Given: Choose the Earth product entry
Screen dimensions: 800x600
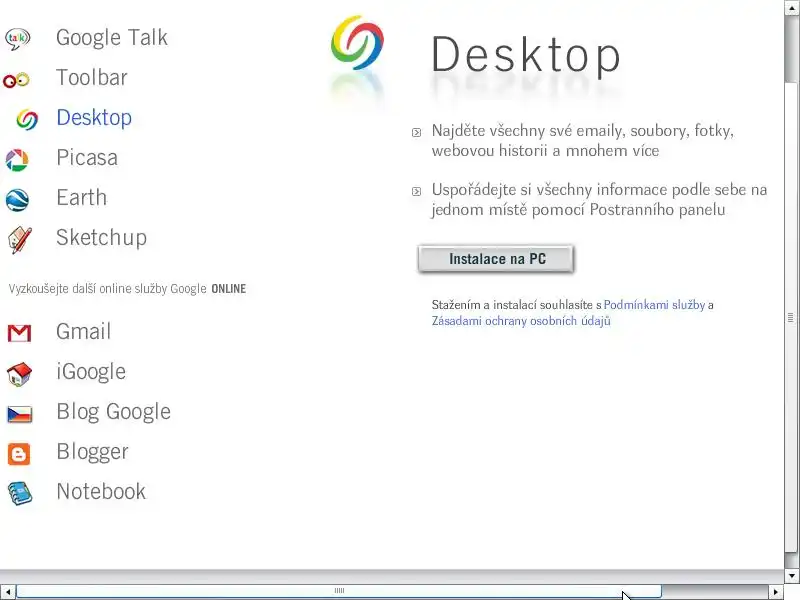Looking at the screenshot, I should [x=82, y=197].
